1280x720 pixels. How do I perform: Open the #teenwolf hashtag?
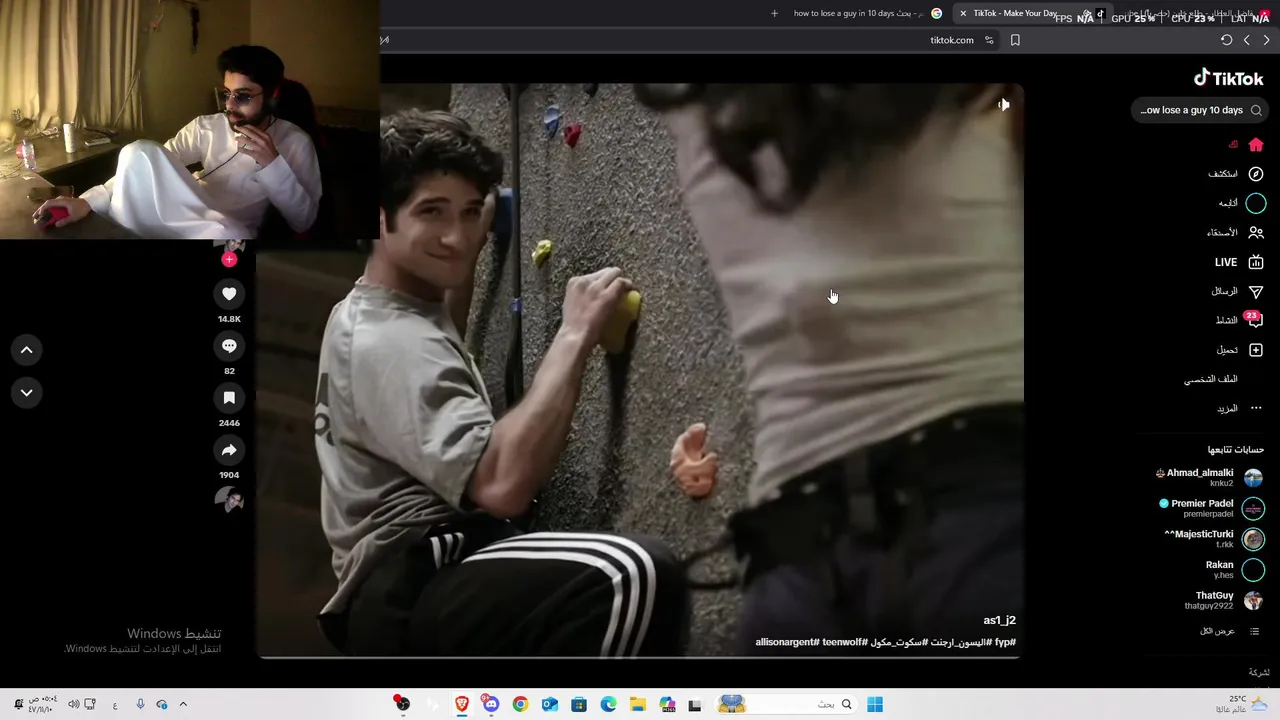[845, 642]
